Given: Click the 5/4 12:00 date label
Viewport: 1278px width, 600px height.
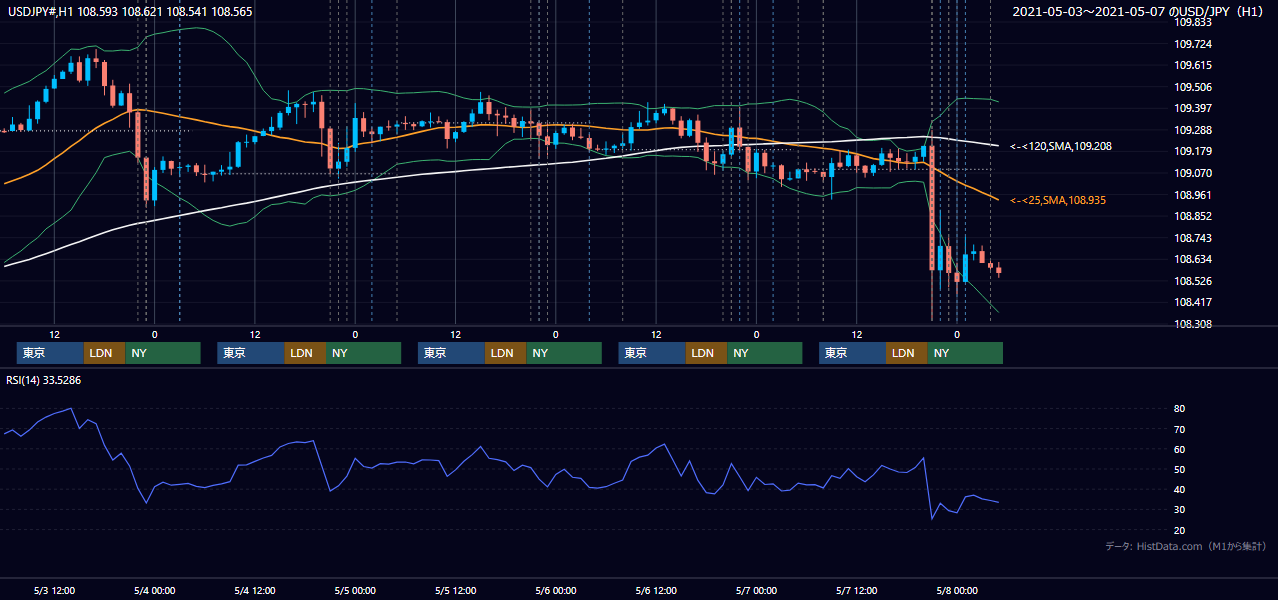Looking at the screenshot, I should click(255, 590).
